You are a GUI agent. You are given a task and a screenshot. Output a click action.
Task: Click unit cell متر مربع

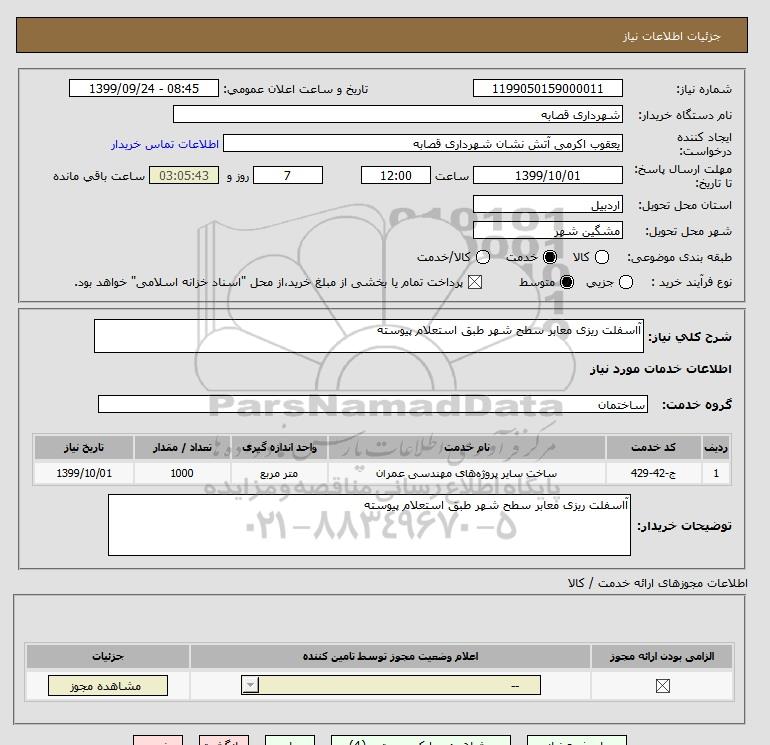pyautogui.click(x=279, y=473)
